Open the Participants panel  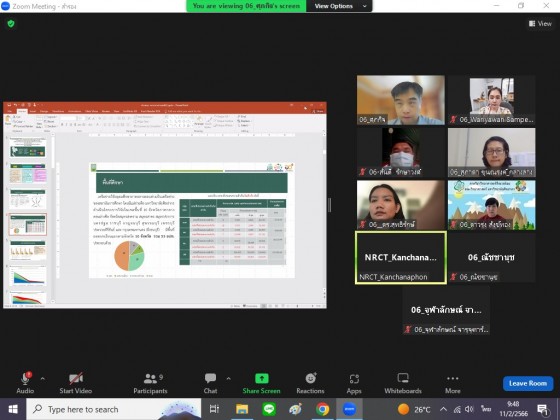pos(150,383)
